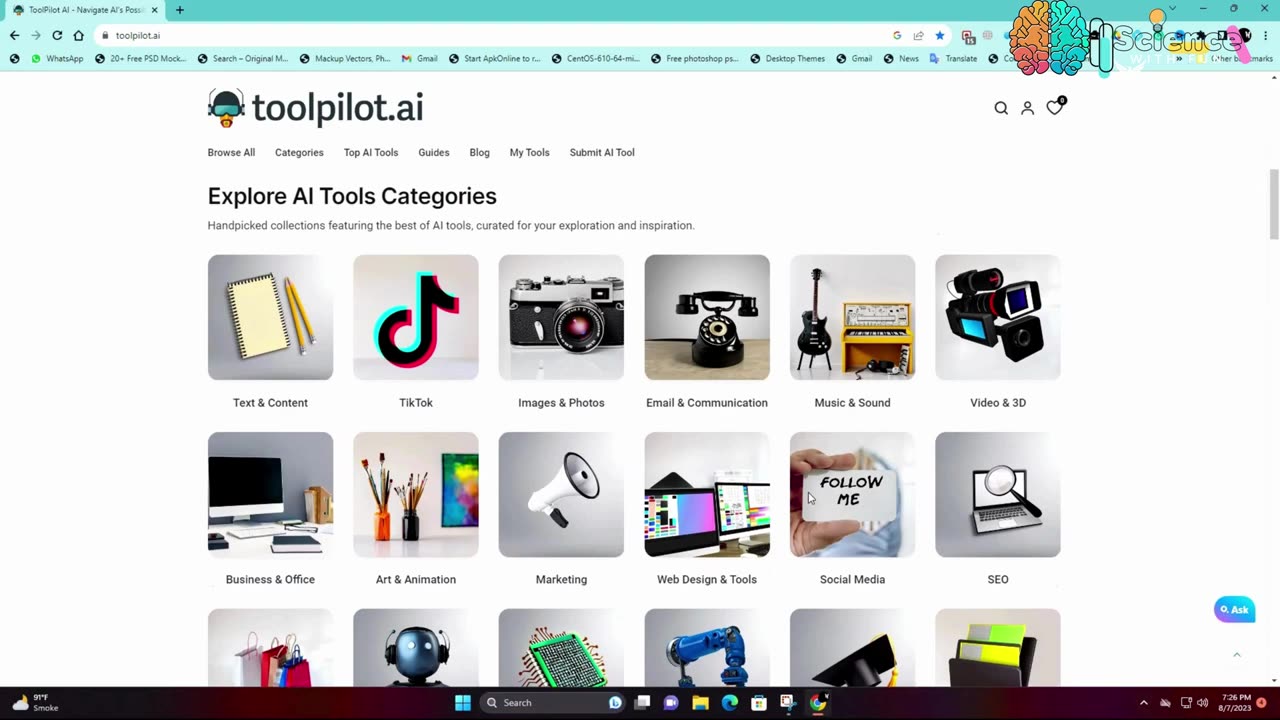Click the Video & 3D label

tap(998, 403)
